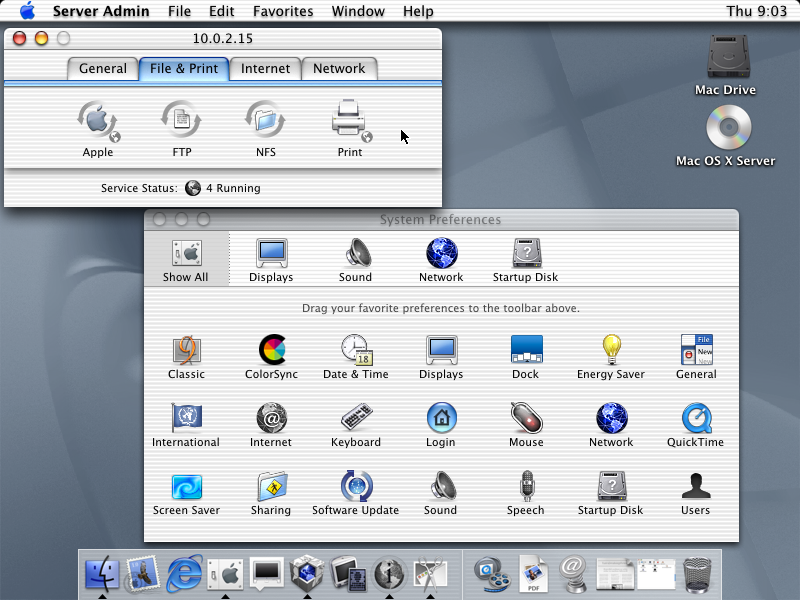Open the Favorites menu
The height and width of the screenshot is (600, 800).
[283, 11]
